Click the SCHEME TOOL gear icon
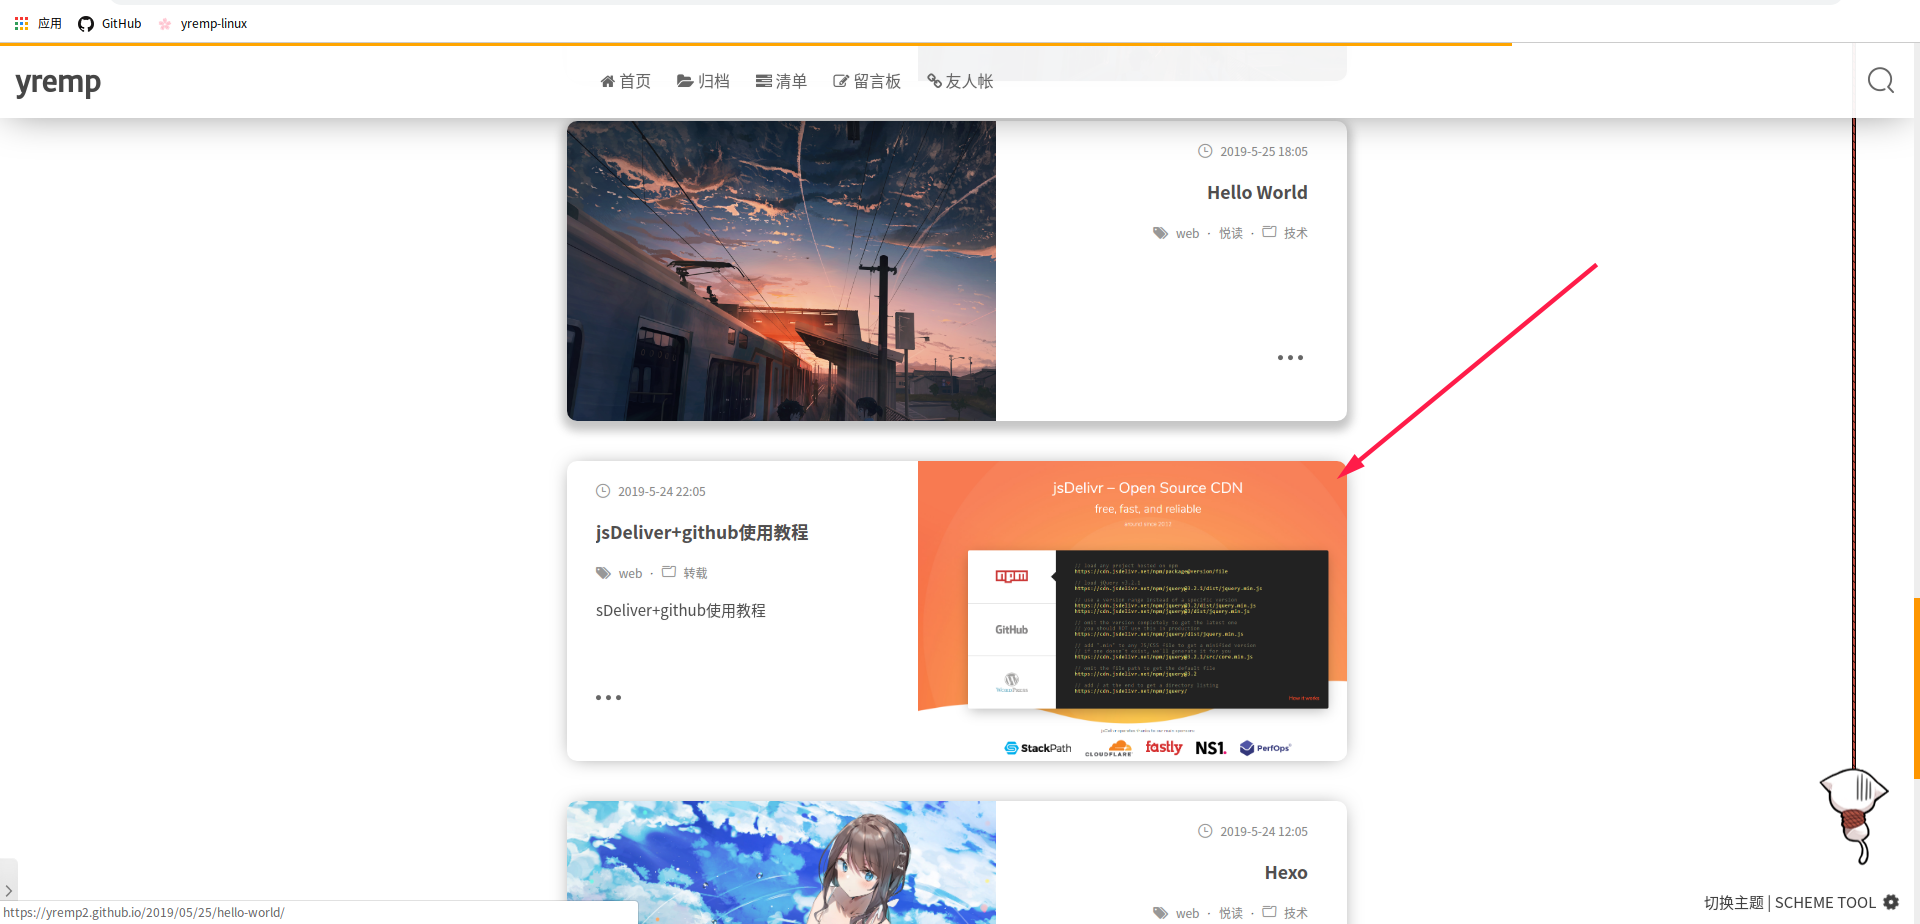The height and width of the screenshot is (924, 1920). 1891,902
